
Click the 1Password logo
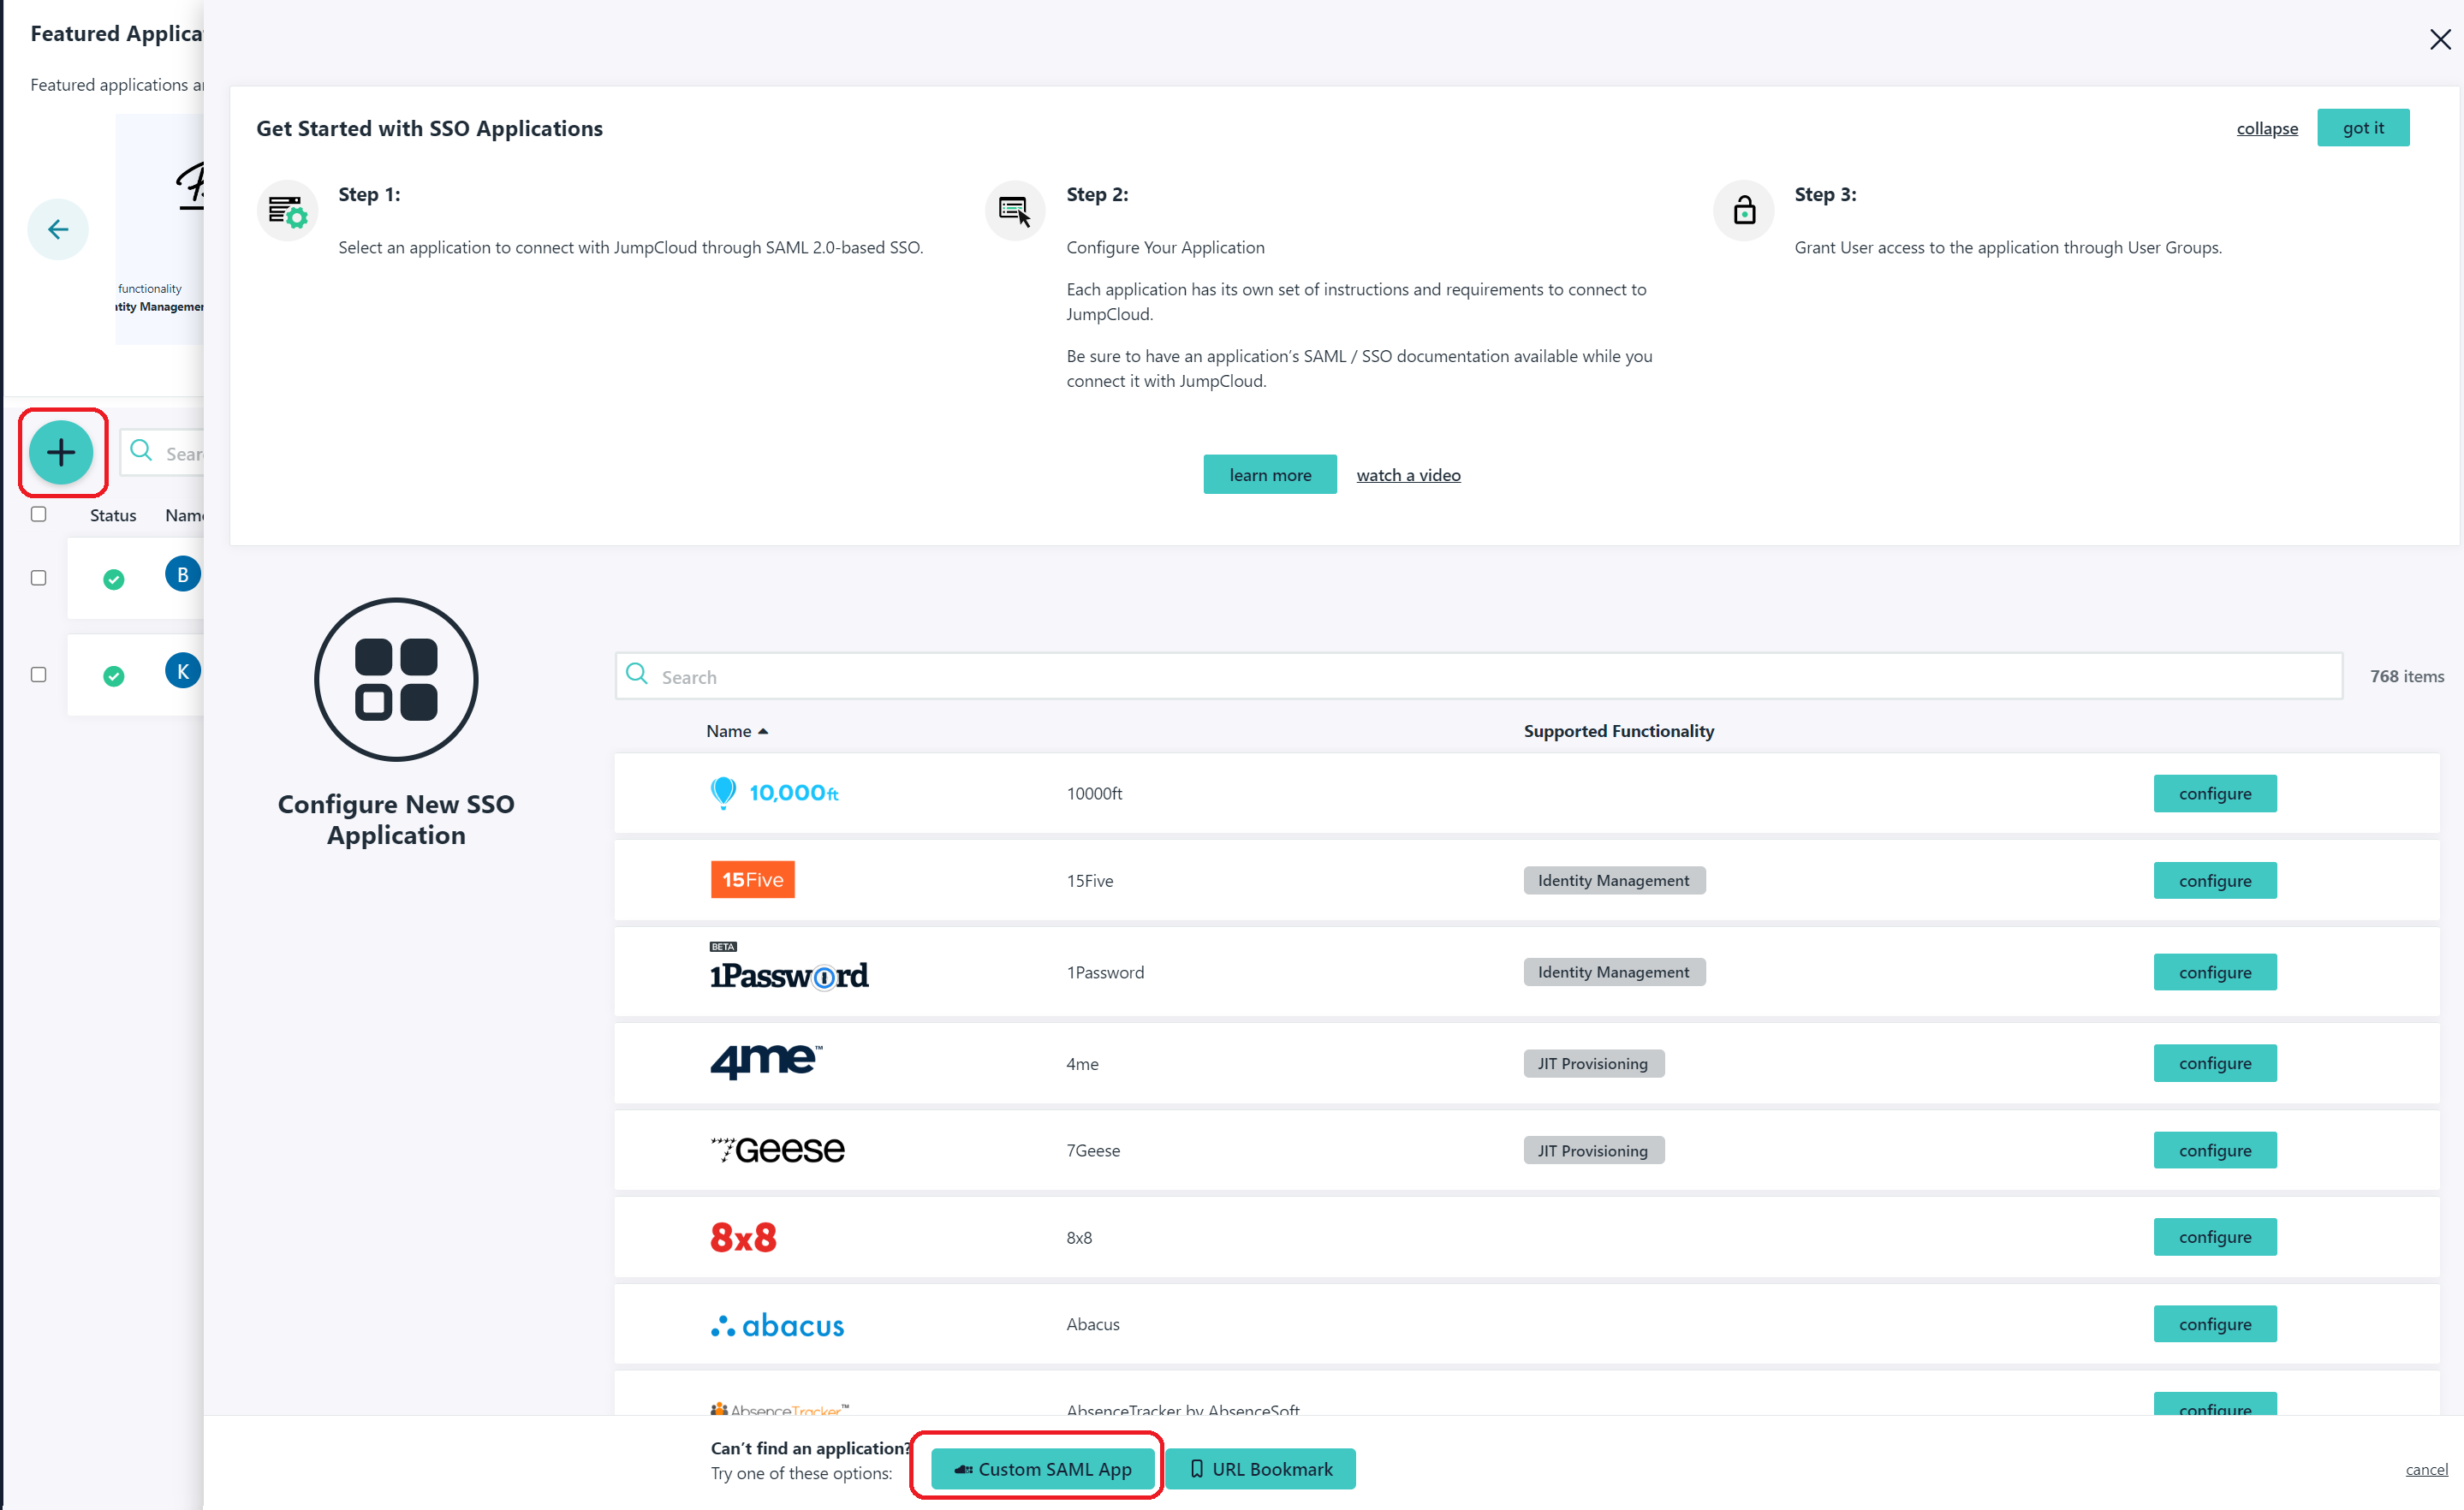(789, 968)
